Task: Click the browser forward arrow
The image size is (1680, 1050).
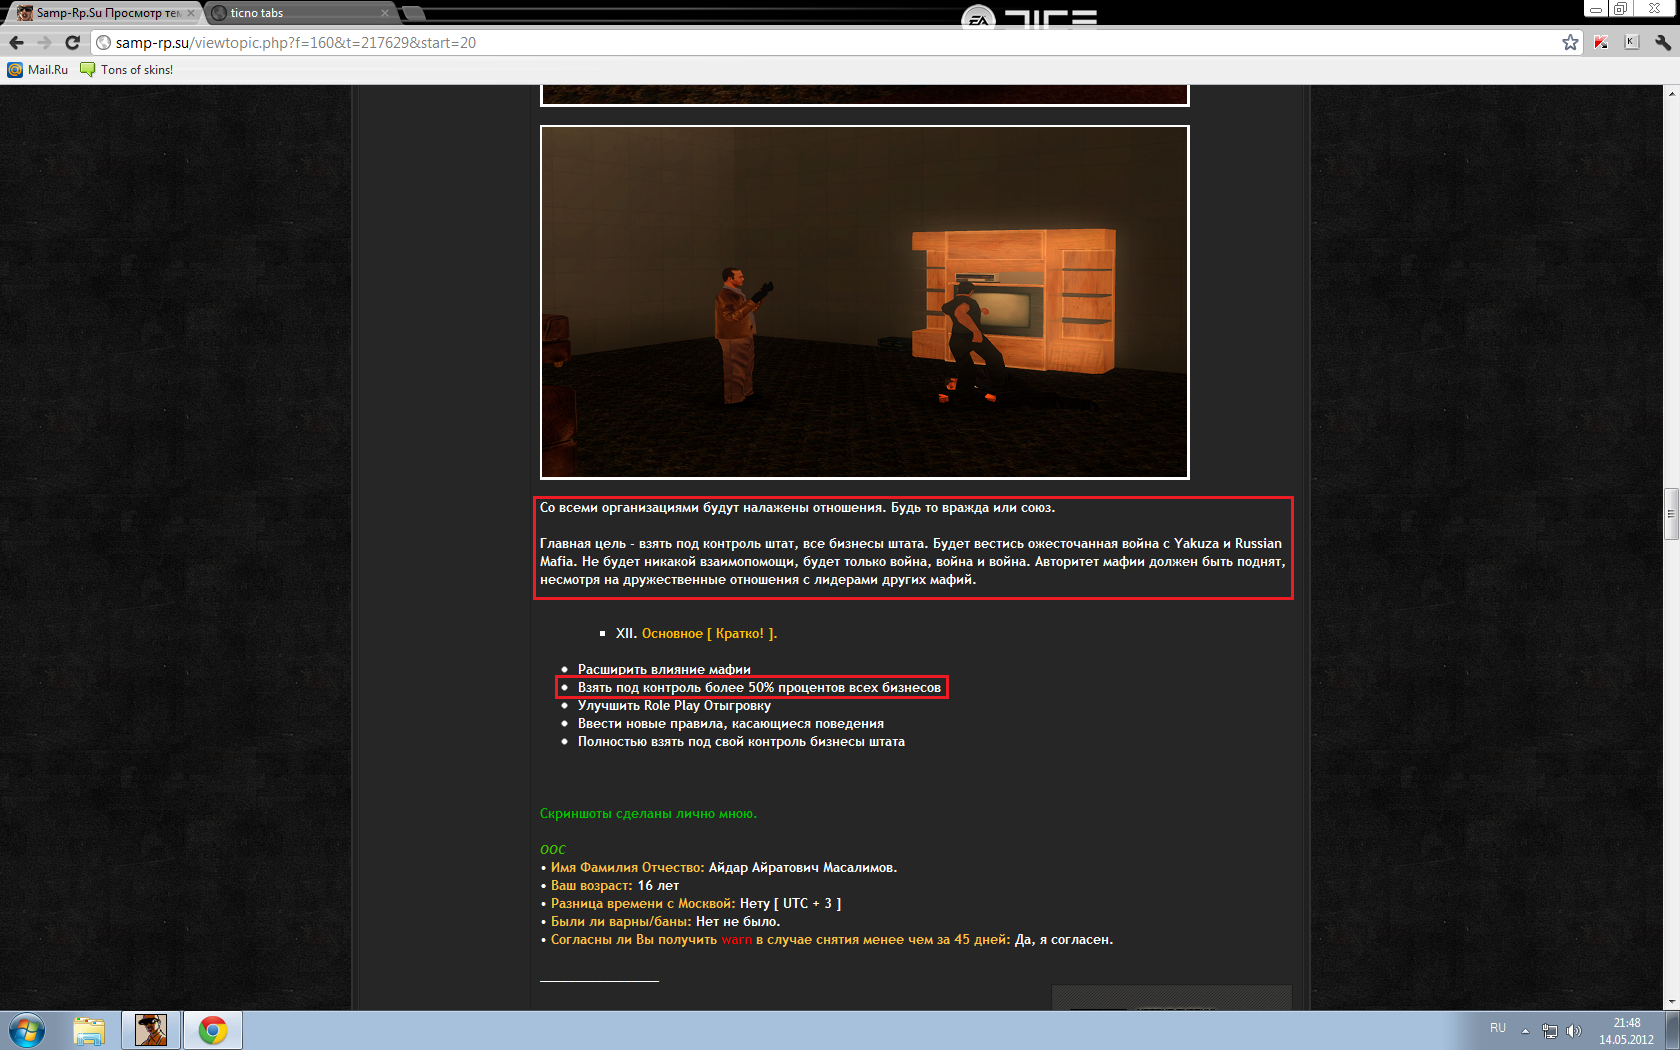Action: click(x=44, y=42)
